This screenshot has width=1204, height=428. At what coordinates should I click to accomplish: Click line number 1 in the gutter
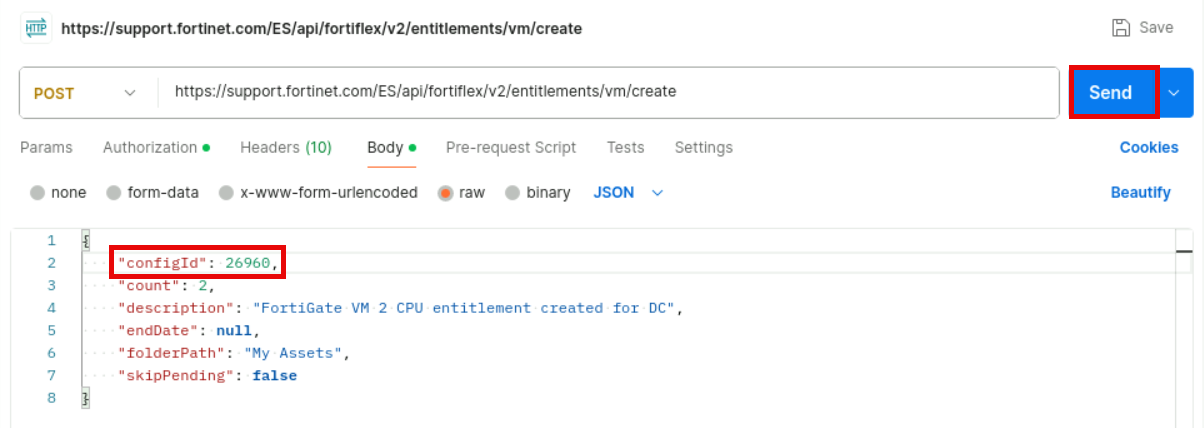point(51,240)
